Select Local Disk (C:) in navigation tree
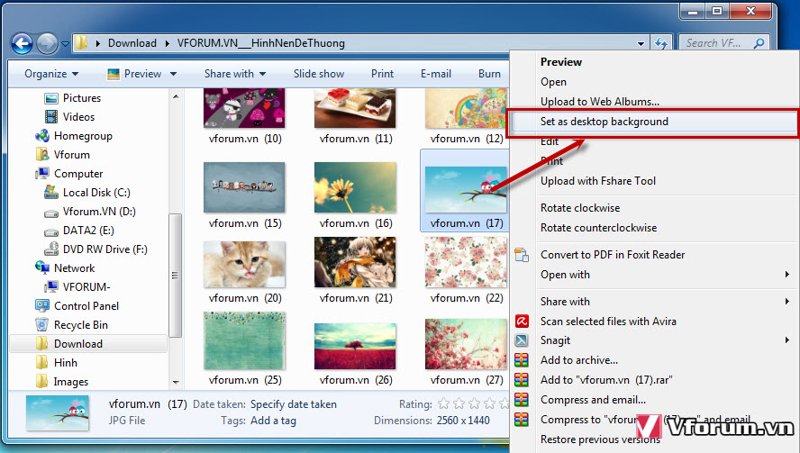Screen dimensions: 800x453 tap(96, 192)
